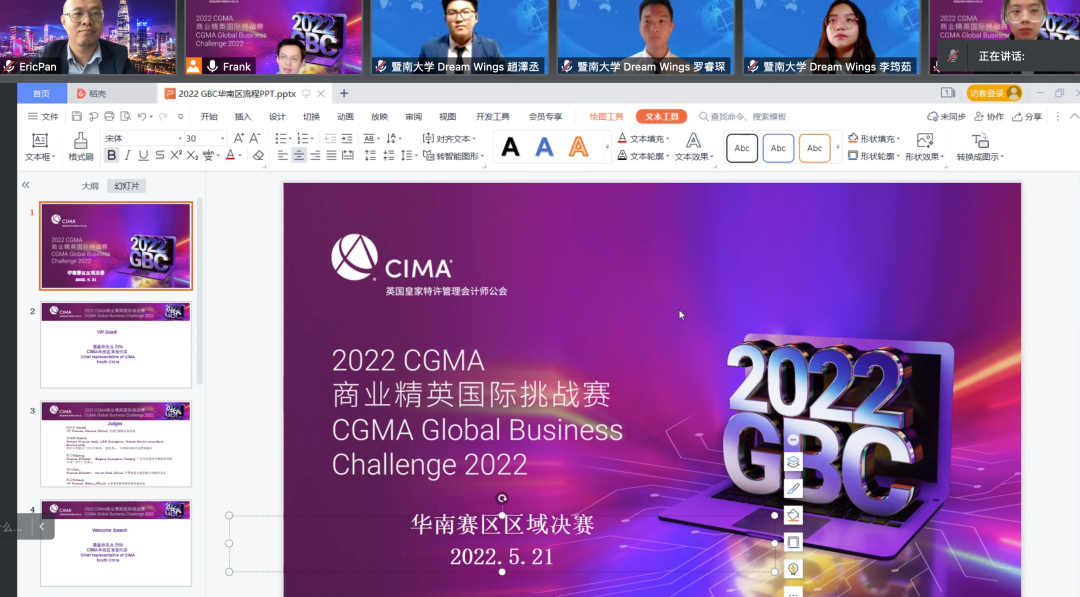Open the 形状填充 dropdown
The height and width of the screenshot is (597, 1080).
pos(874,138)
